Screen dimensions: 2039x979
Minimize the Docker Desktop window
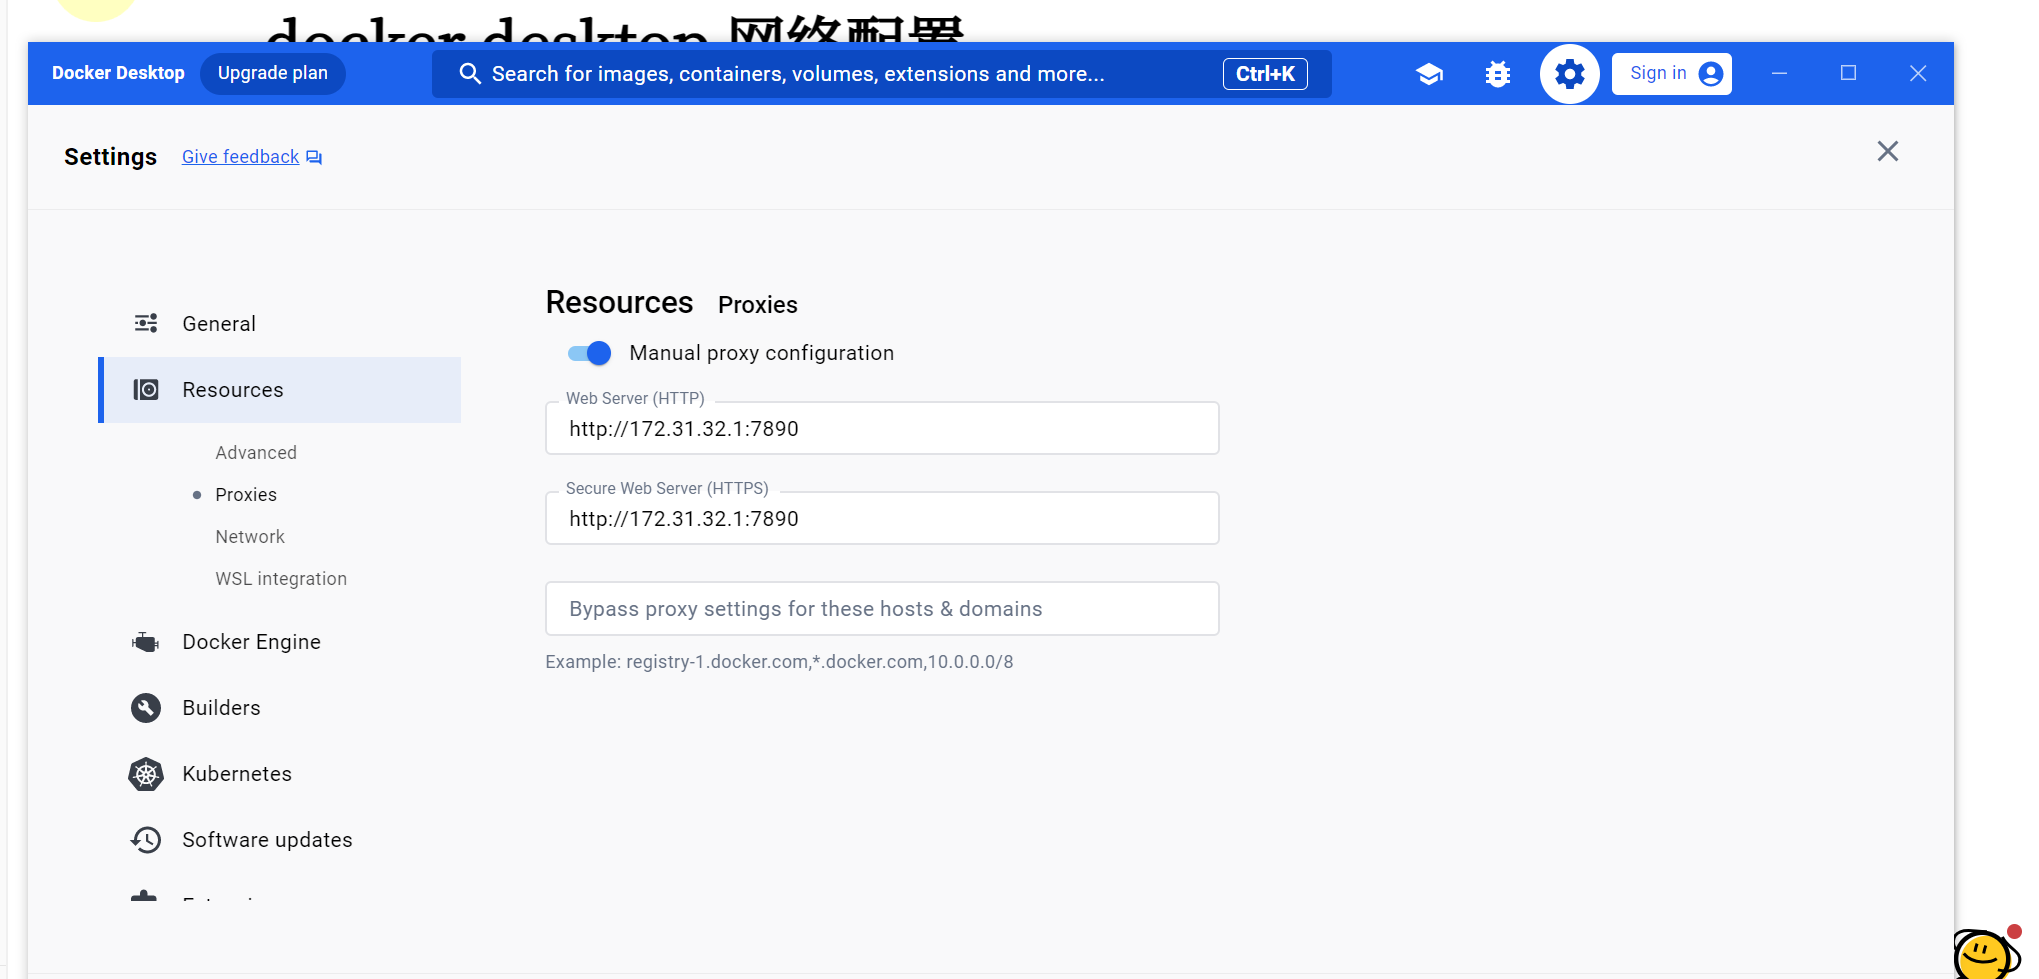pyautogui.click(x=1779, y=73)
